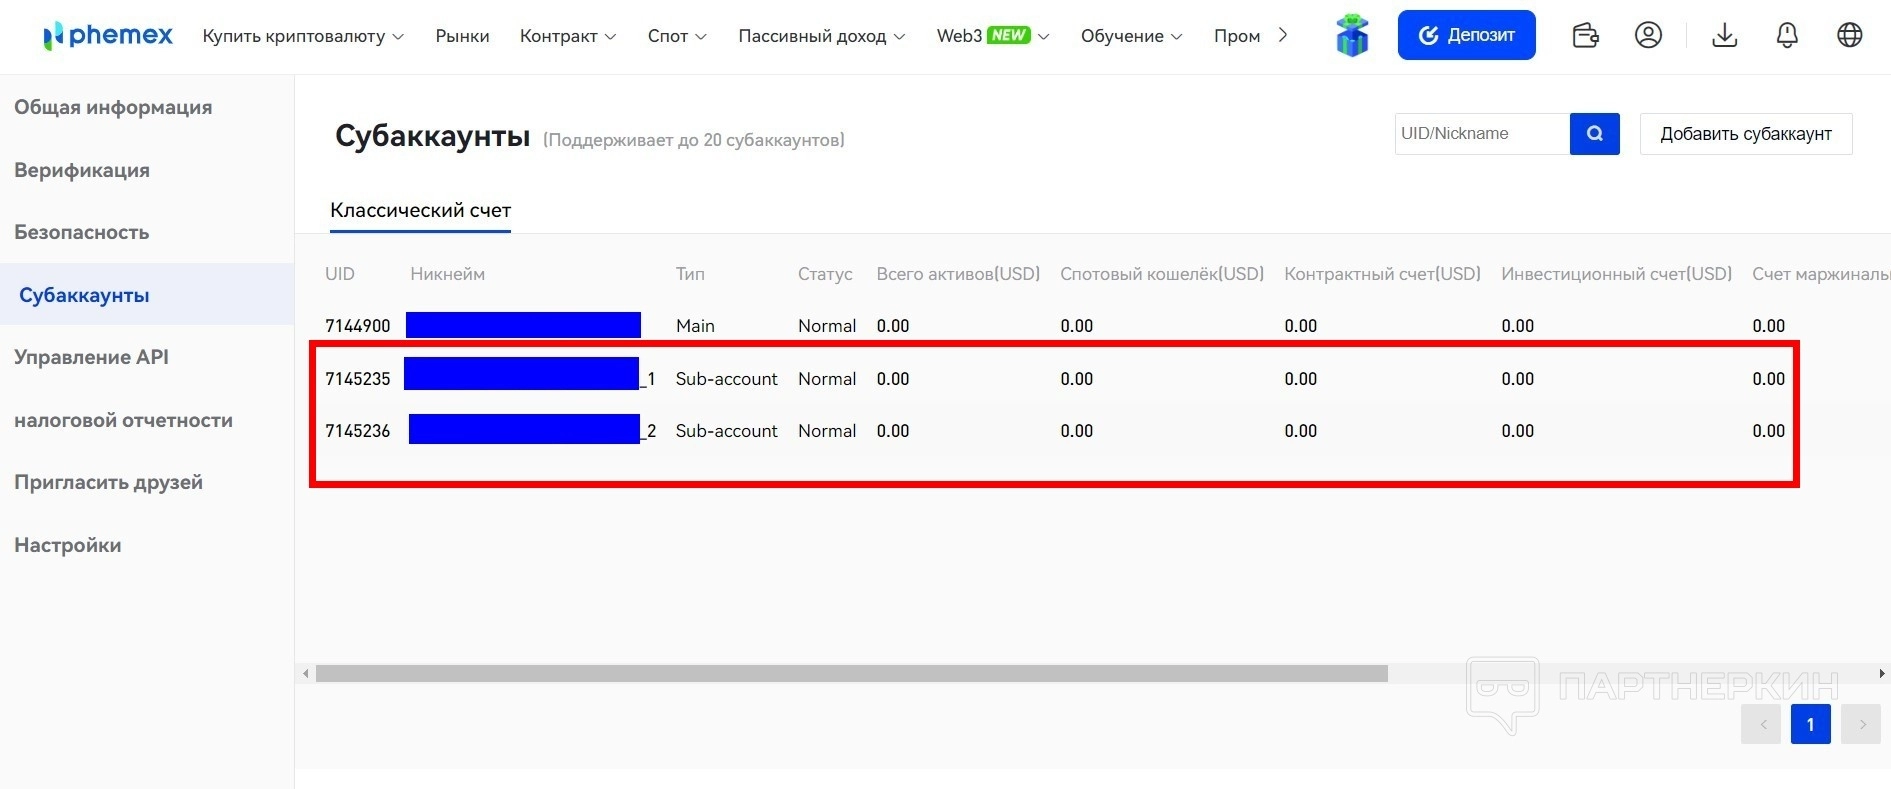Open the user profile icon
1891x789 pixels.
1648,36
